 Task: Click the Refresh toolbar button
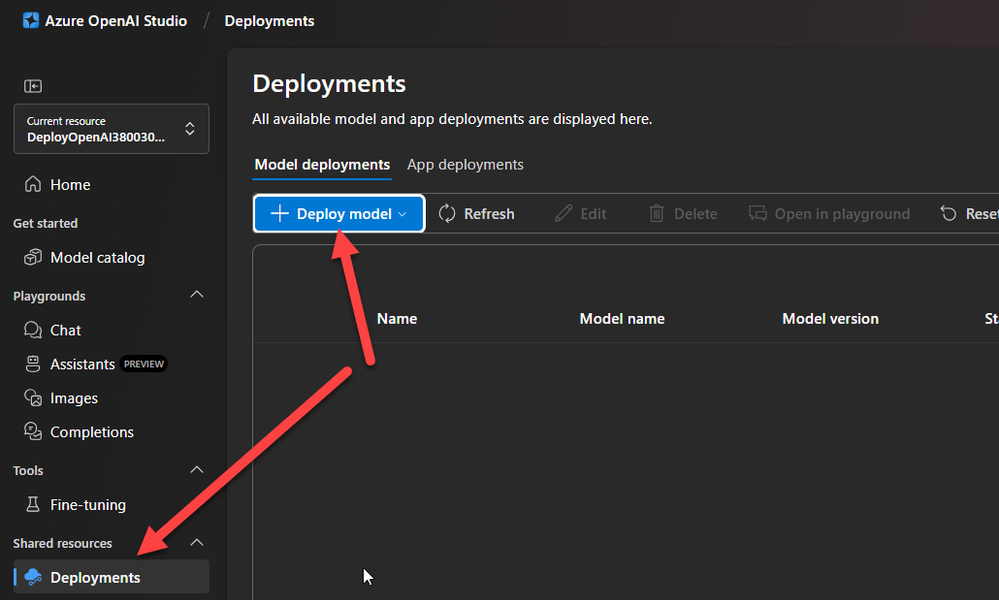(x=477, y=213)
